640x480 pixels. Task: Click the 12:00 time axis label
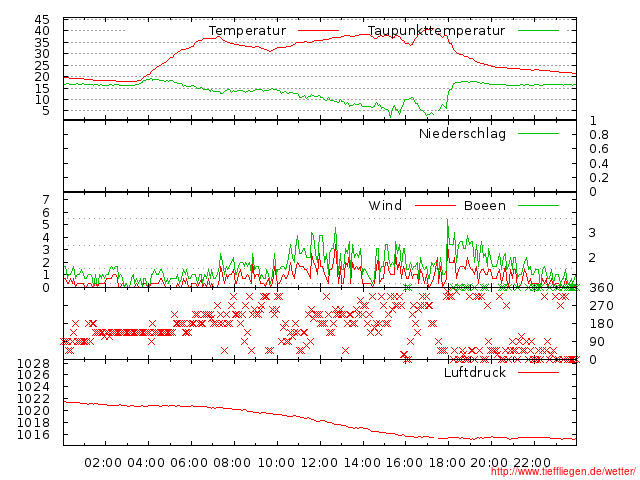(319, 463)
